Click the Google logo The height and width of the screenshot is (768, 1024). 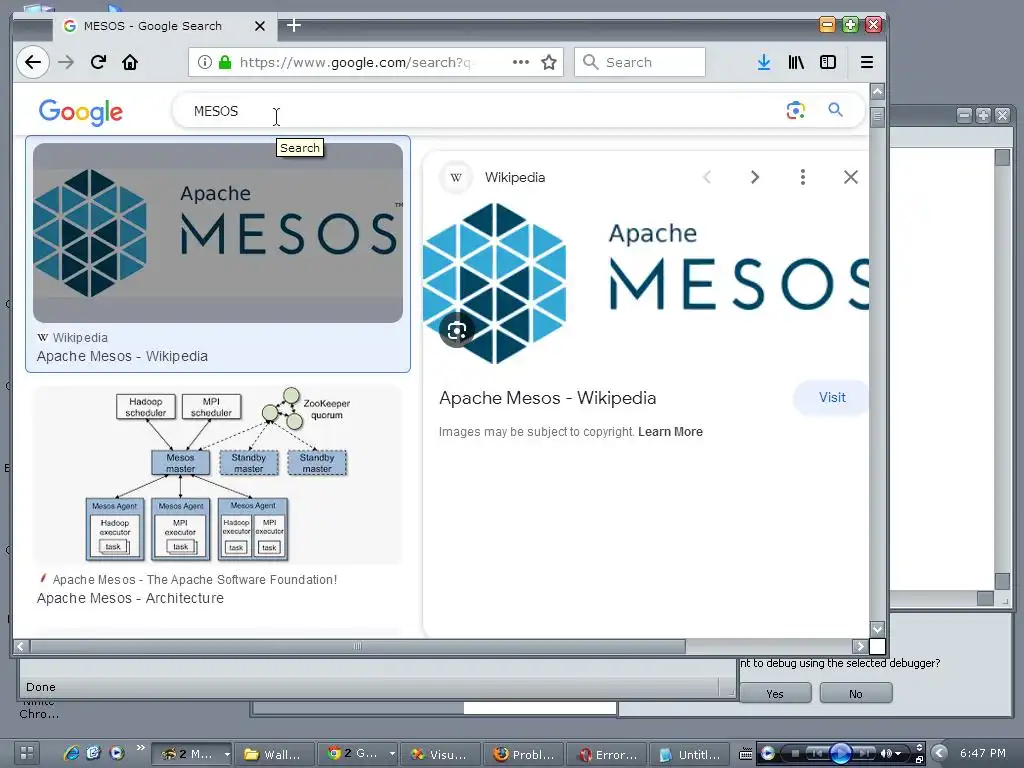click(x=80, y=112)
